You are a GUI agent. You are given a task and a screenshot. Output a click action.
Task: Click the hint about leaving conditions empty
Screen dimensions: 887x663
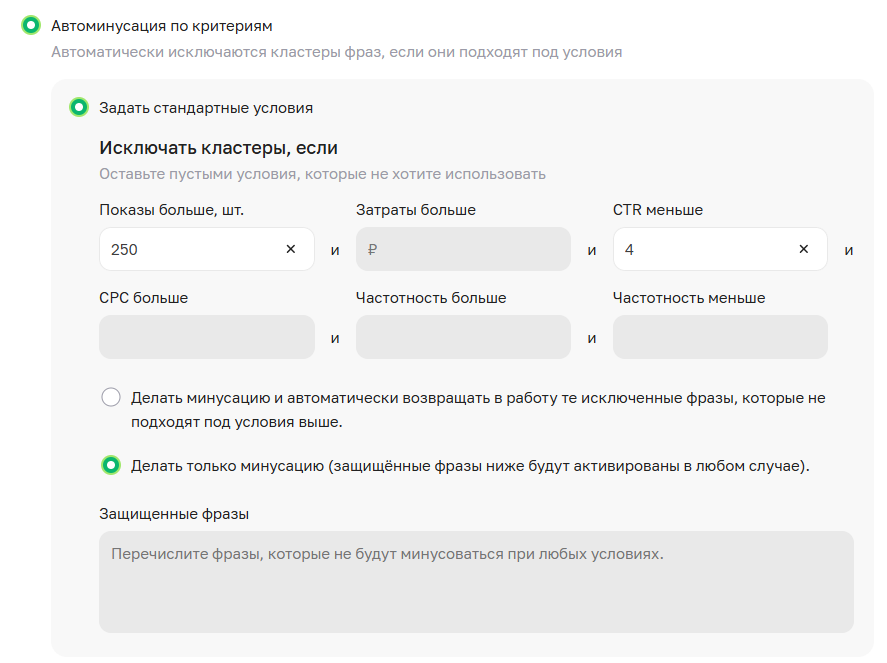point(322,174)
